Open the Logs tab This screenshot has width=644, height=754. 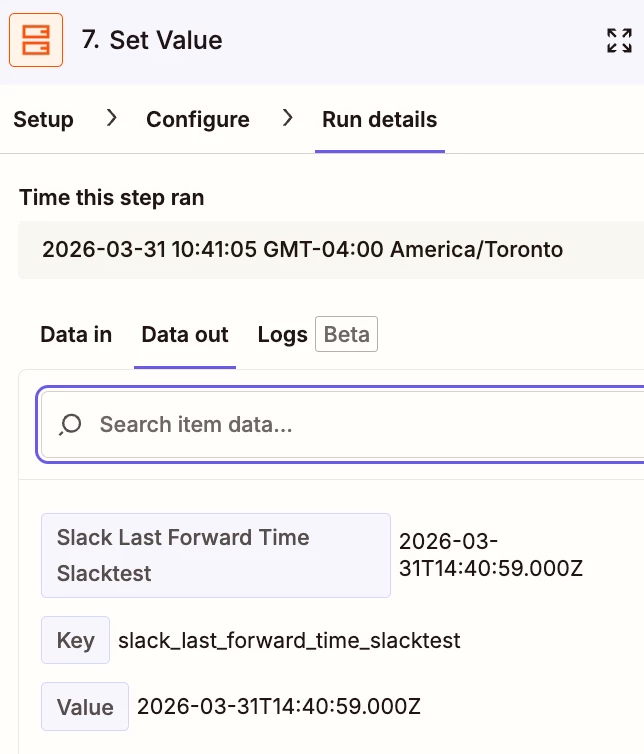tap(282, 334)
